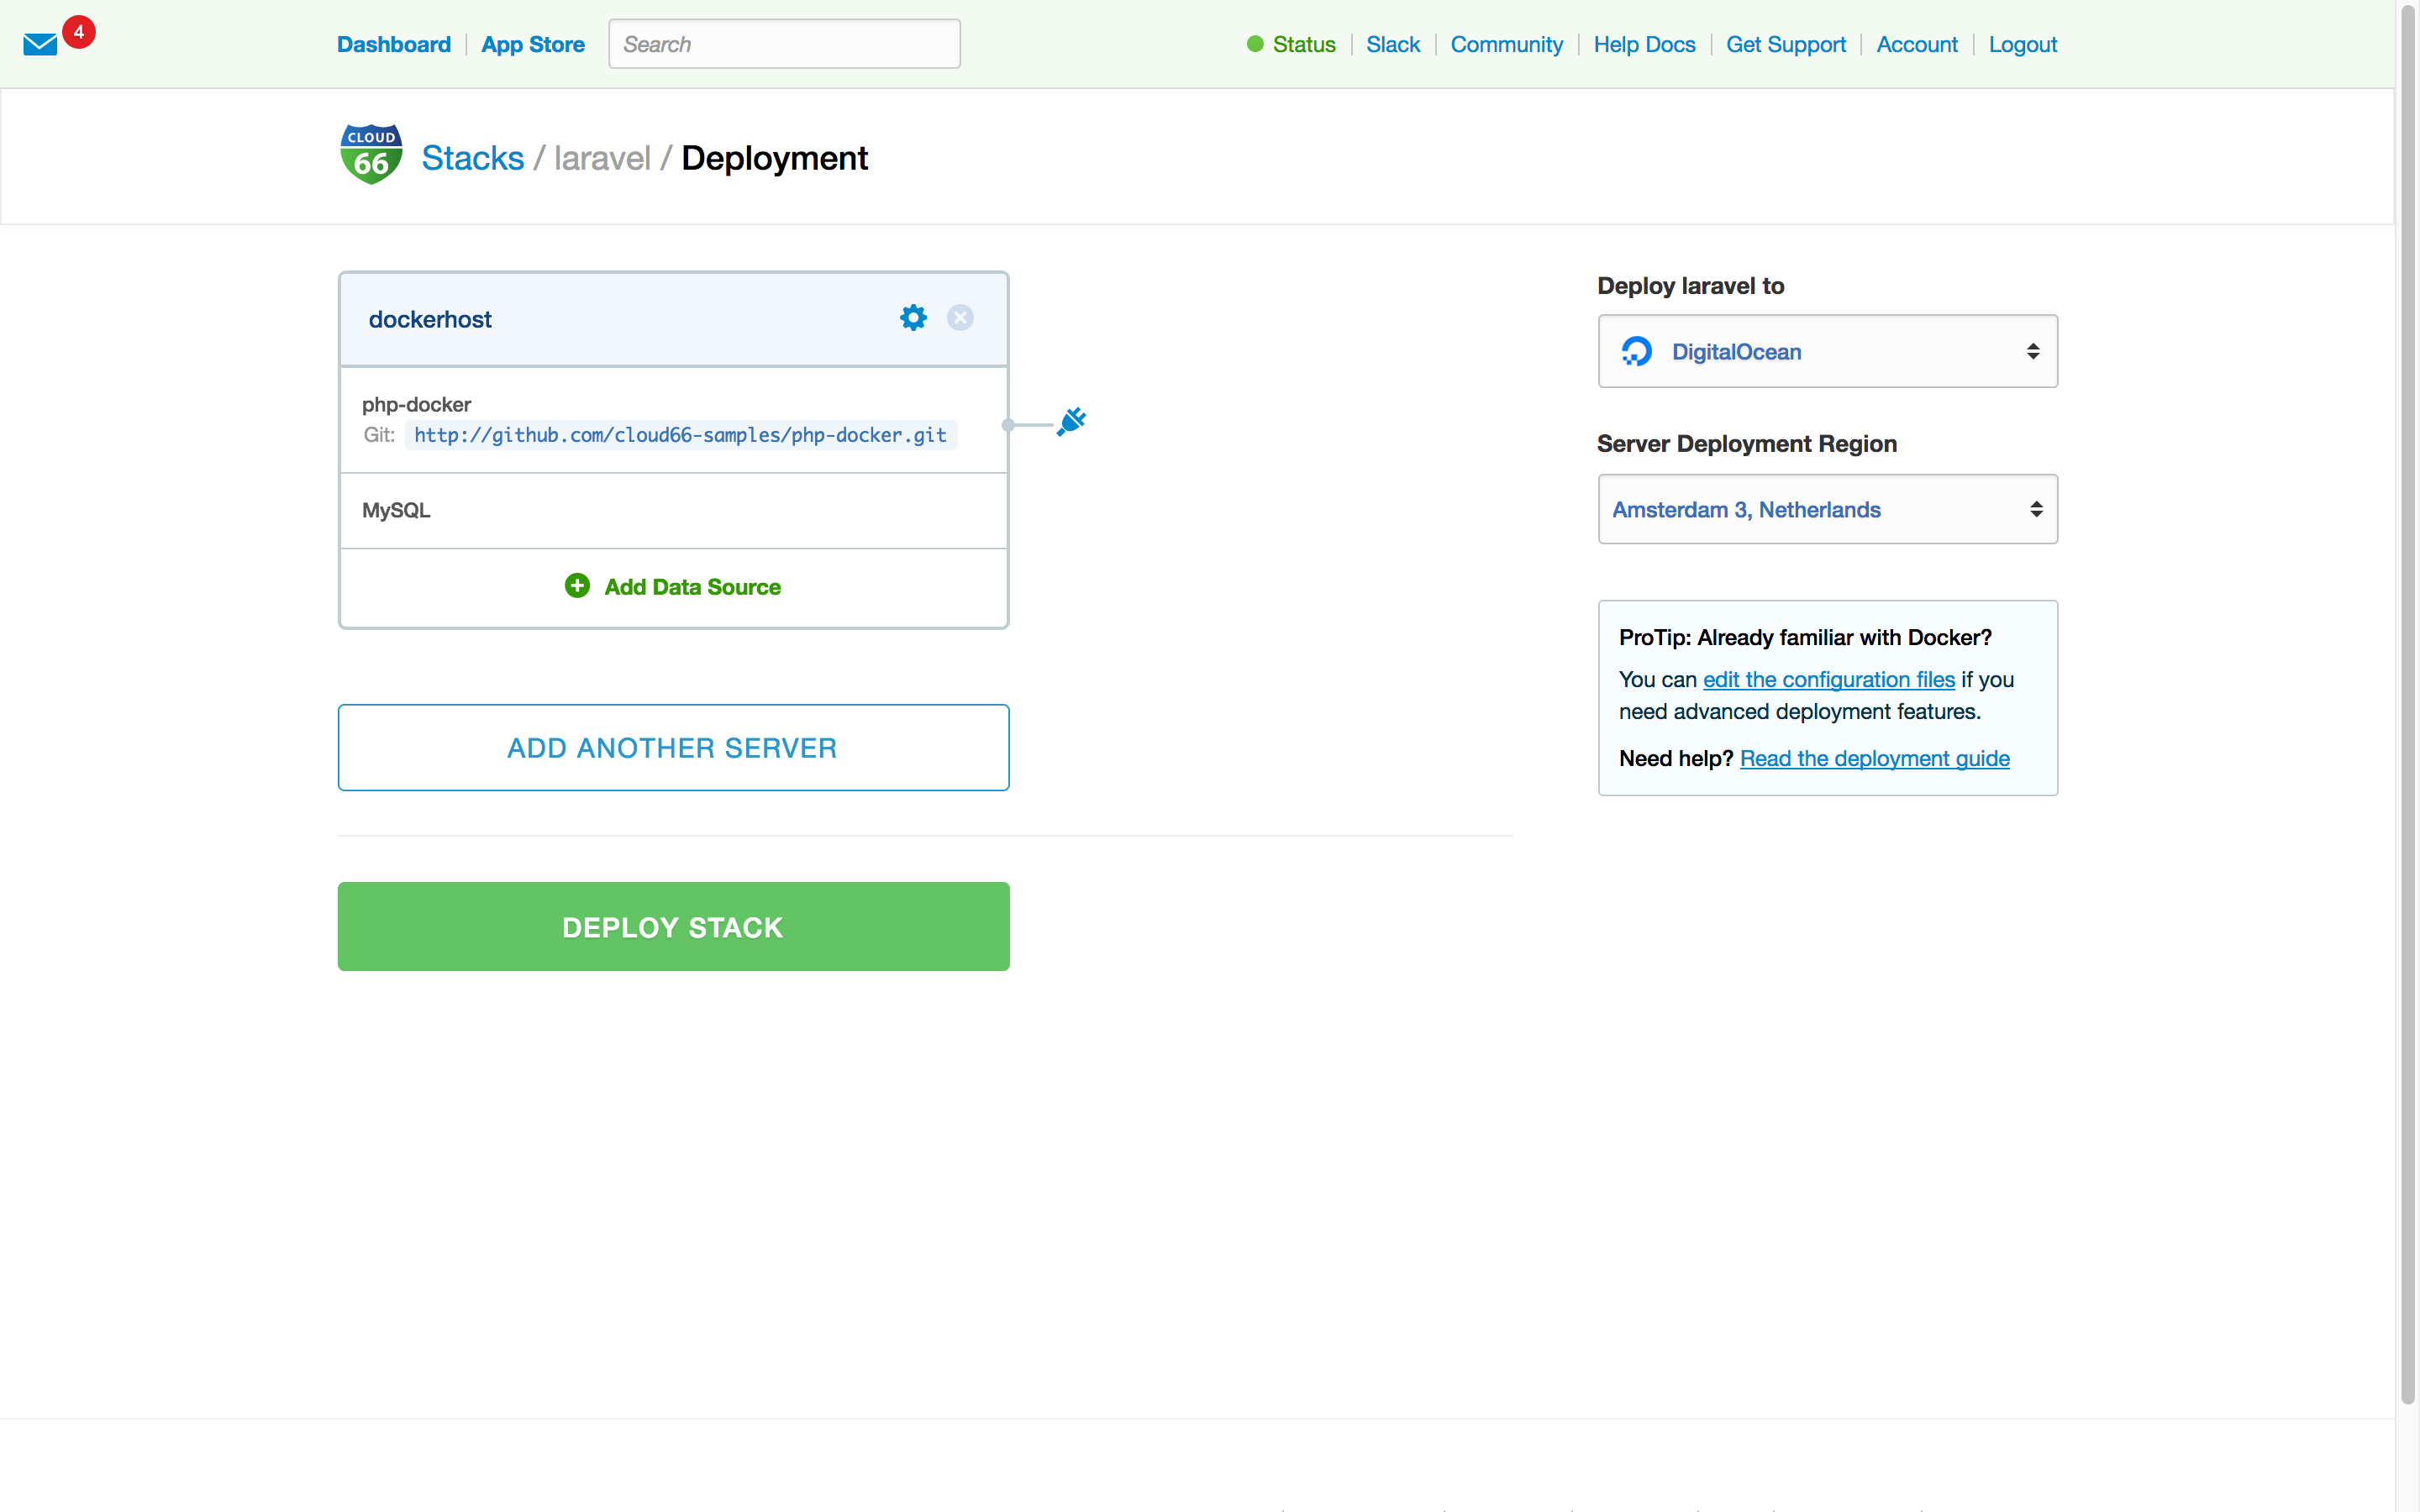Open the laravel breadcrumb
Image resolution: width=2420 pixels, height=1512 pixels.
tap(602, 158)
